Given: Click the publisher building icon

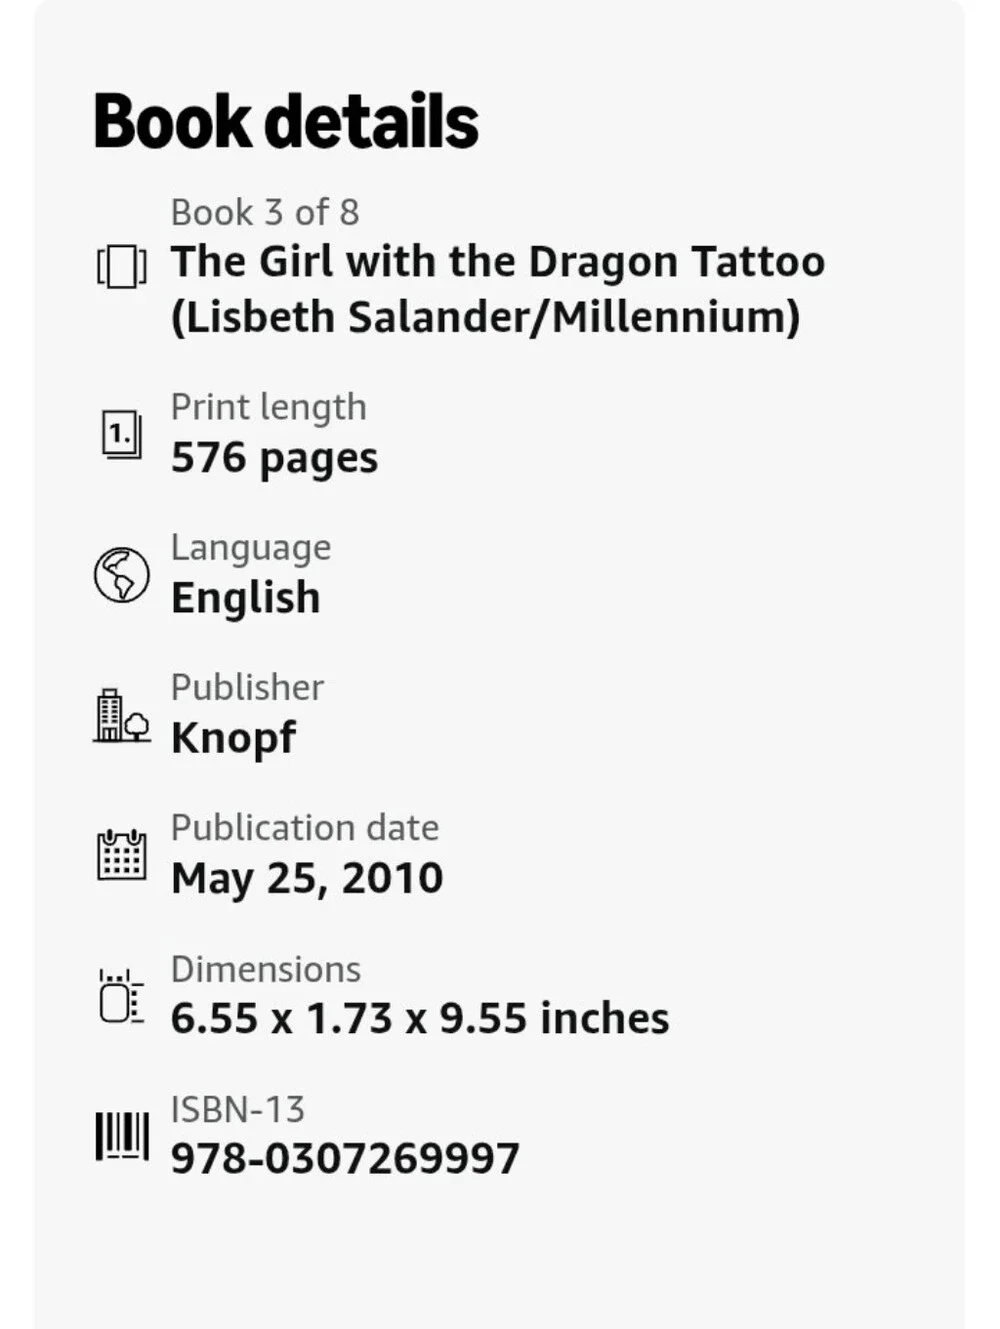Looking at the screenshot, I should pos(122,715).
